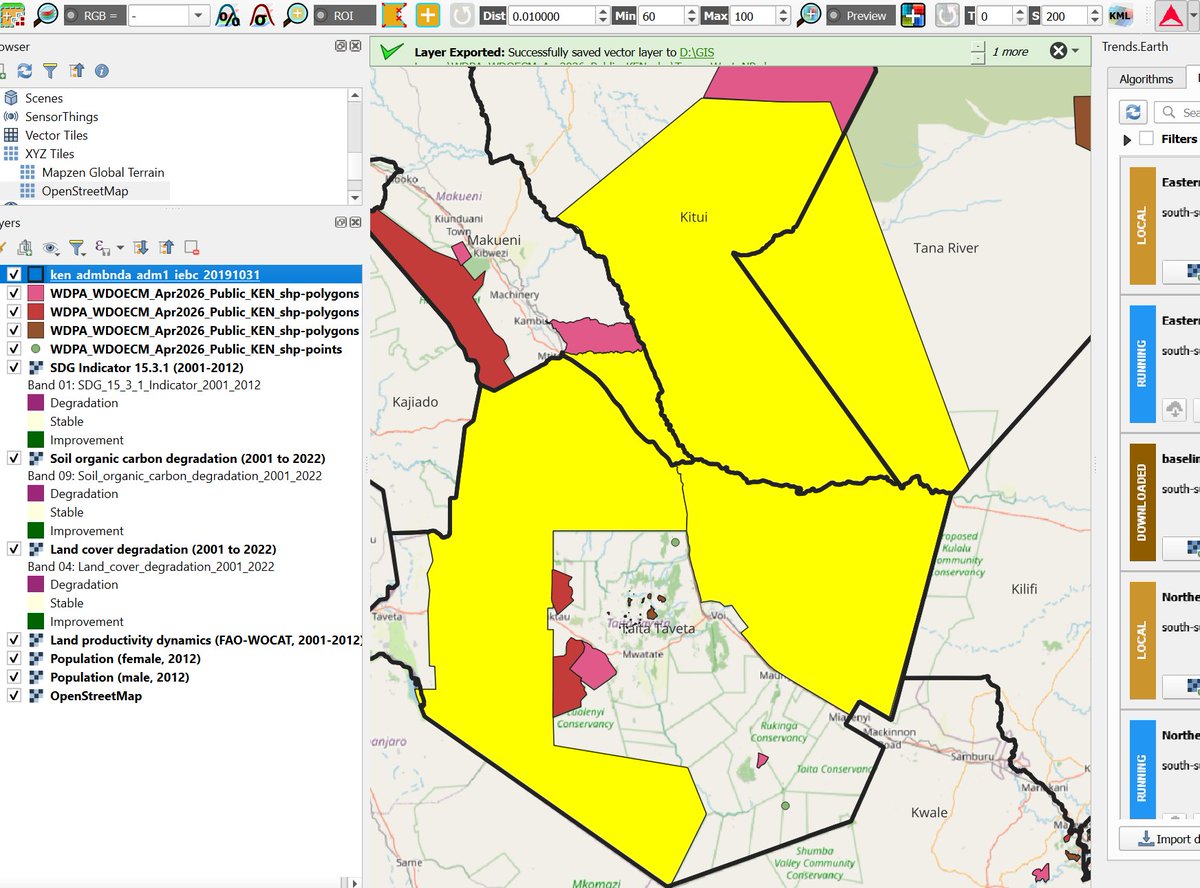Viewport: 1200px width, 888px height.
Task: Toggle the Preview button in toolbar
Action: (859, 16)
